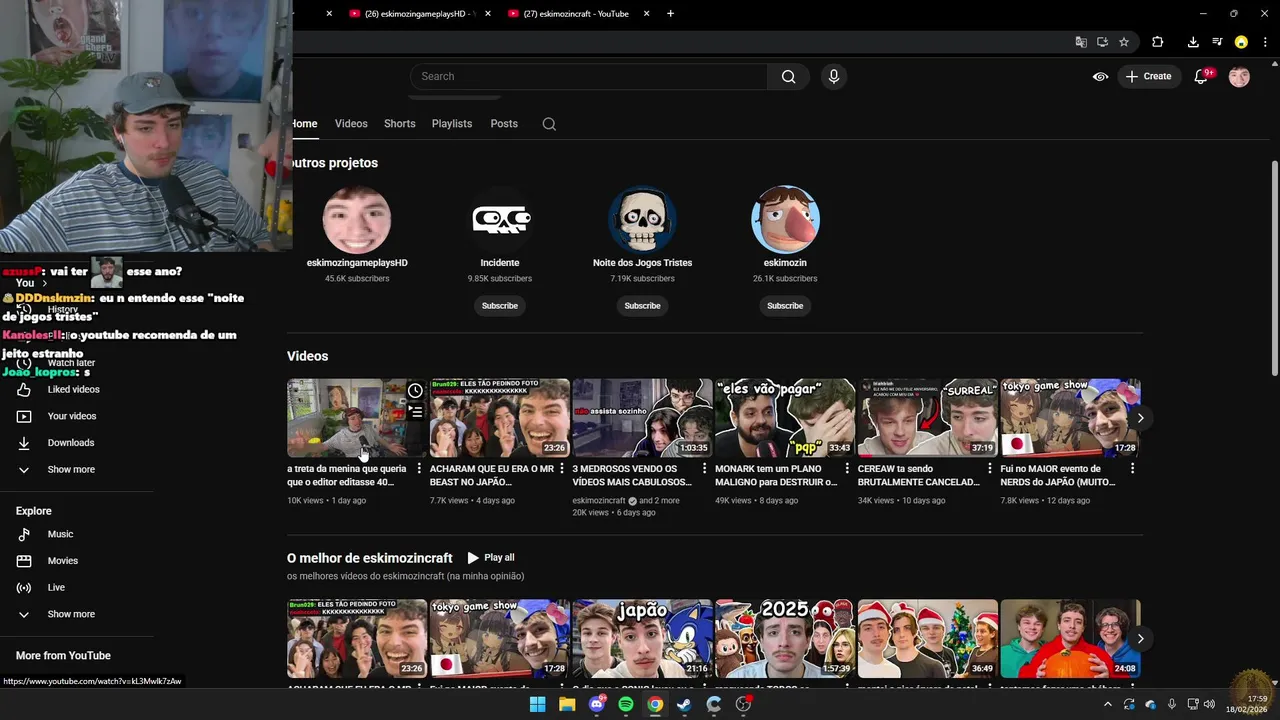Open three-dot menu for MONARK video

tap(847, 469)
